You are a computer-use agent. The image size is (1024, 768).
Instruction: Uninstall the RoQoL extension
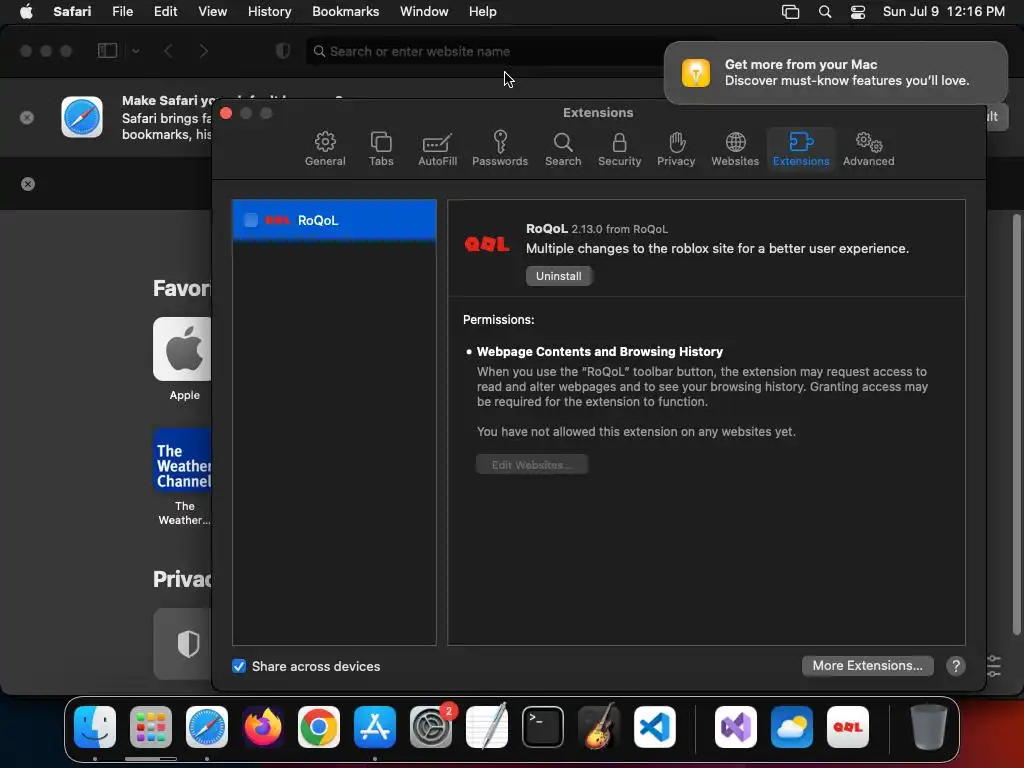558,276
